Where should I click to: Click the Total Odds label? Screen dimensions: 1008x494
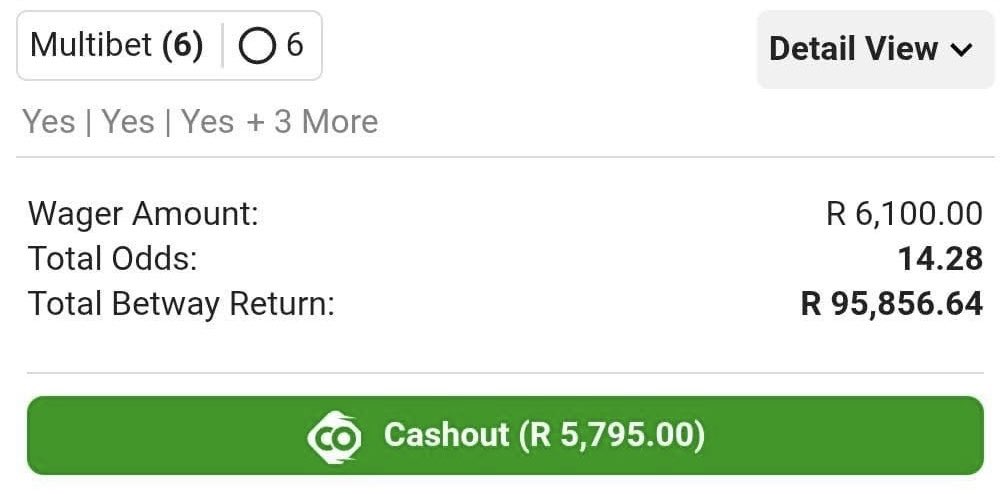coord(112,259)
